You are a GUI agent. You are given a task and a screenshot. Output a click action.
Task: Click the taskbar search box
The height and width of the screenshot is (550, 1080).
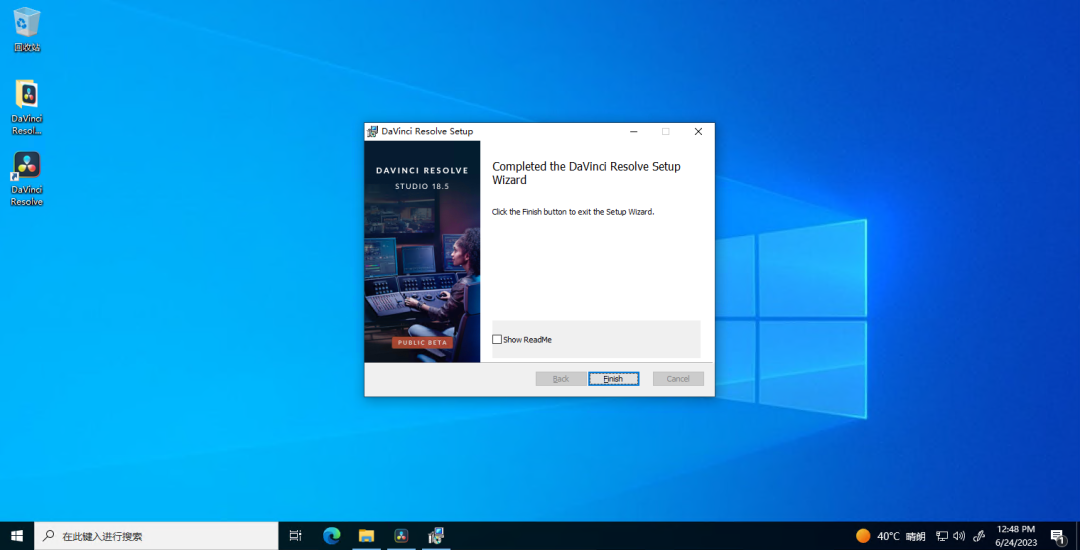click(160, 536)
